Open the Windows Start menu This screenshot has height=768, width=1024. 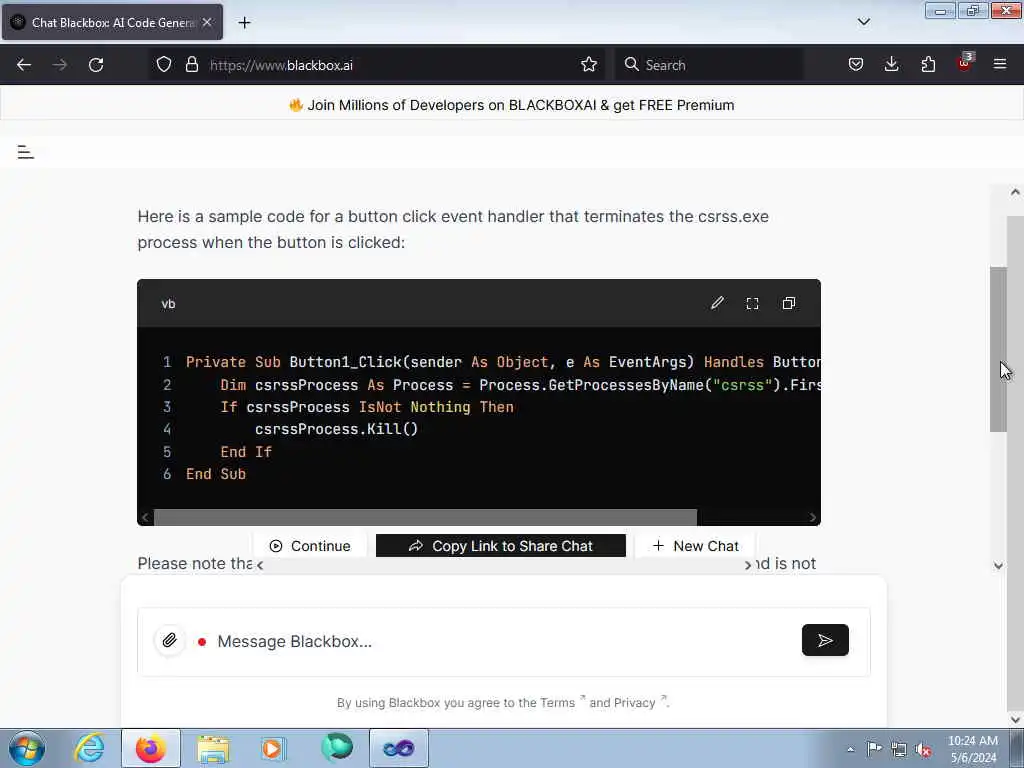(27, 748)
